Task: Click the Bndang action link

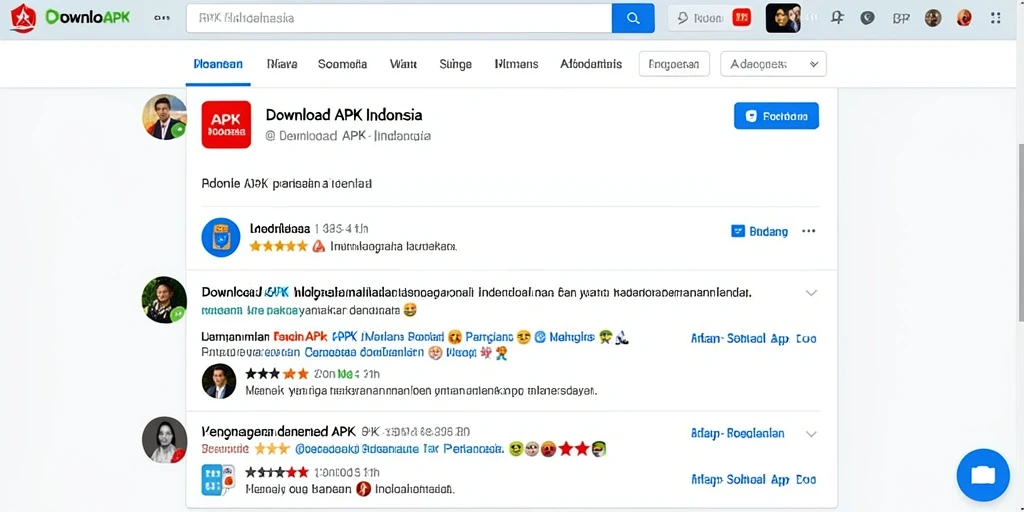Action: pos(760,231)
